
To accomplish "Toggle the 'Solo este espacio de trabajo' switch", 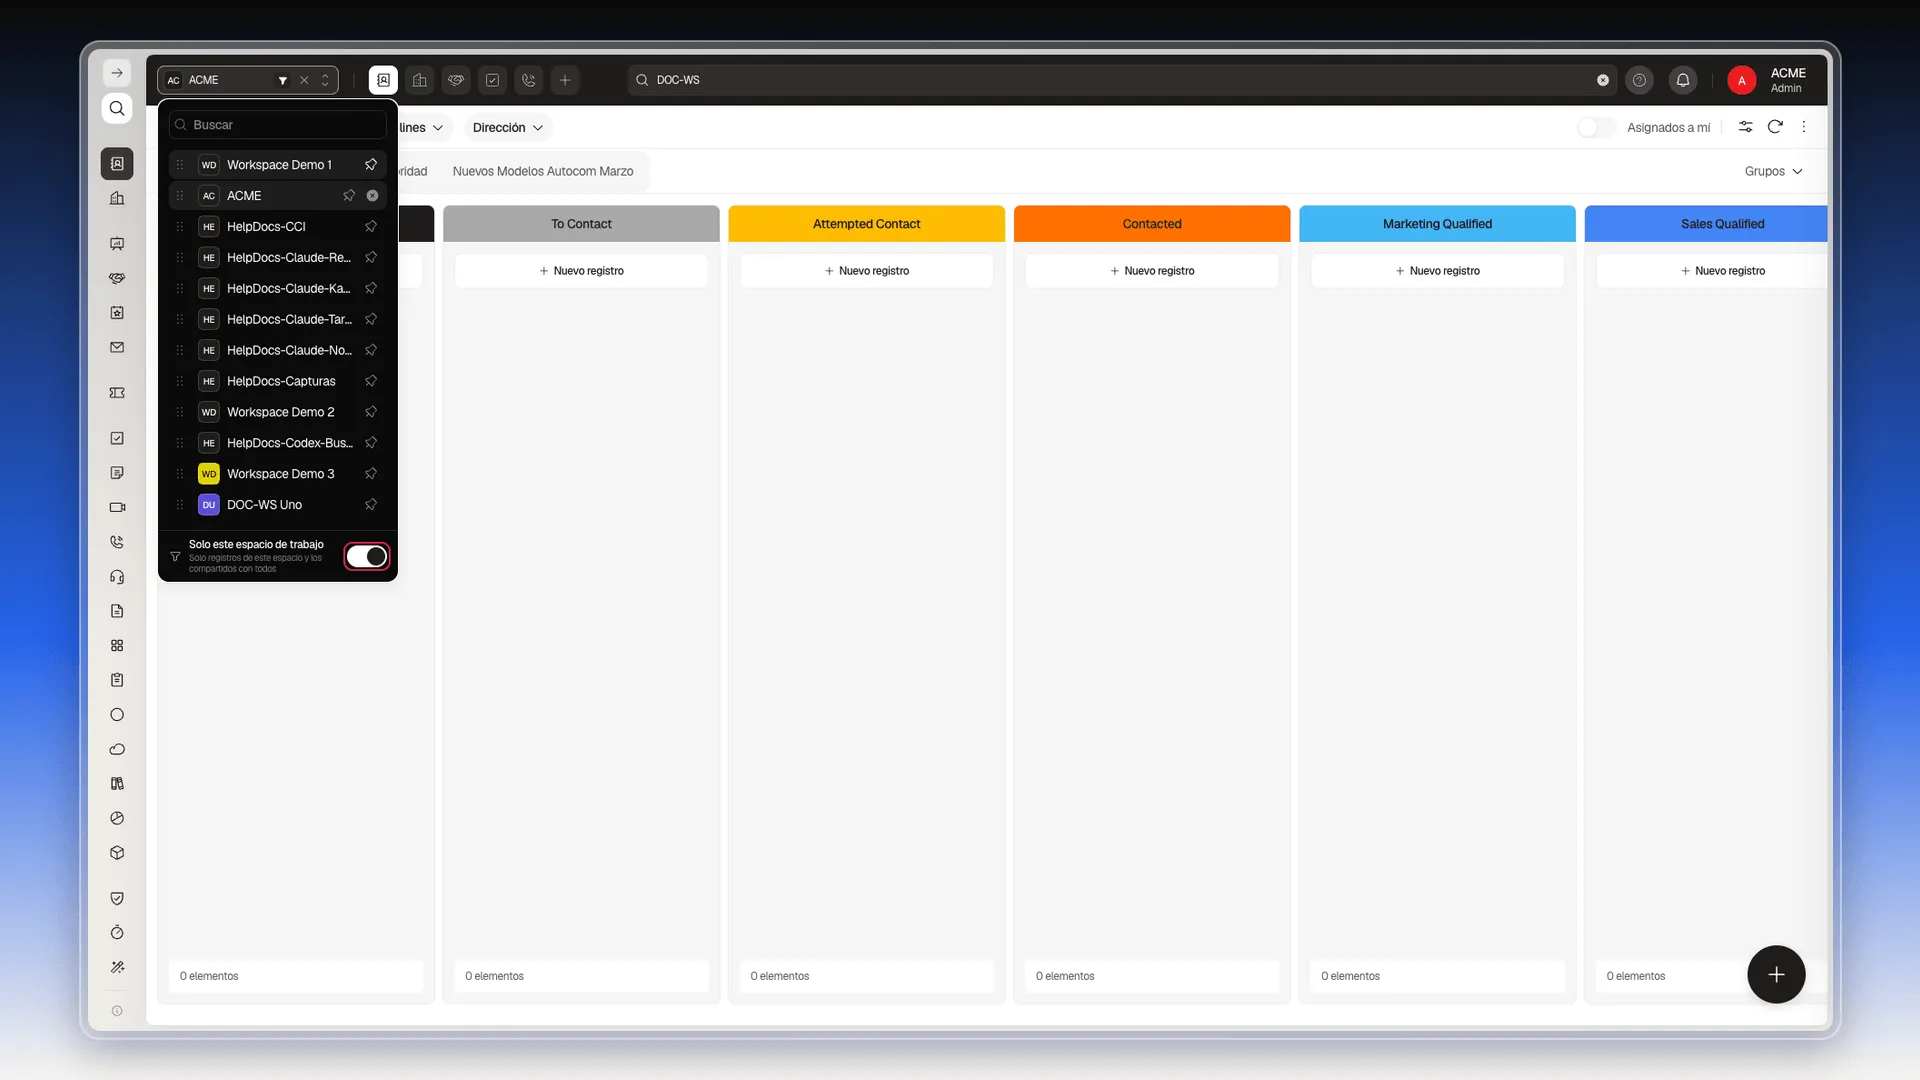I will click(366, 556).
